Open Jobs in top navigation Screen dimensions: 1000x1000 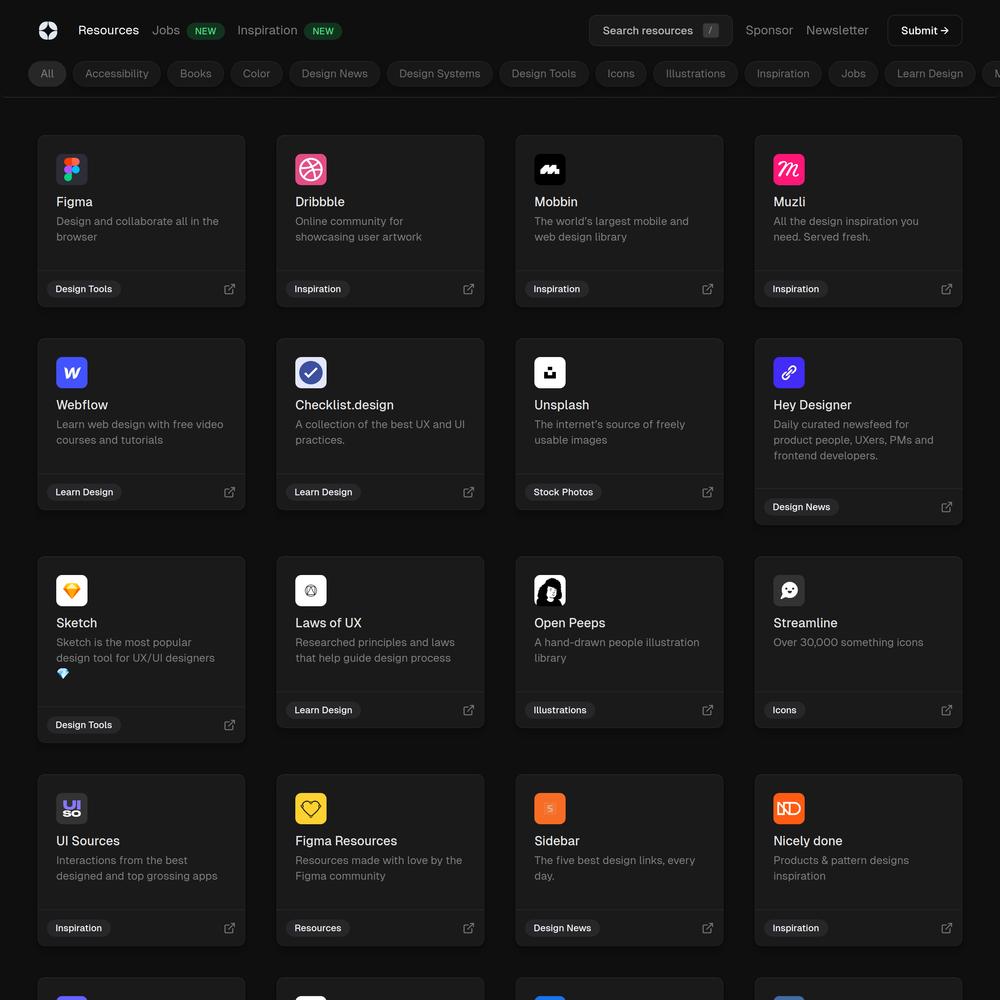[166, 30]
